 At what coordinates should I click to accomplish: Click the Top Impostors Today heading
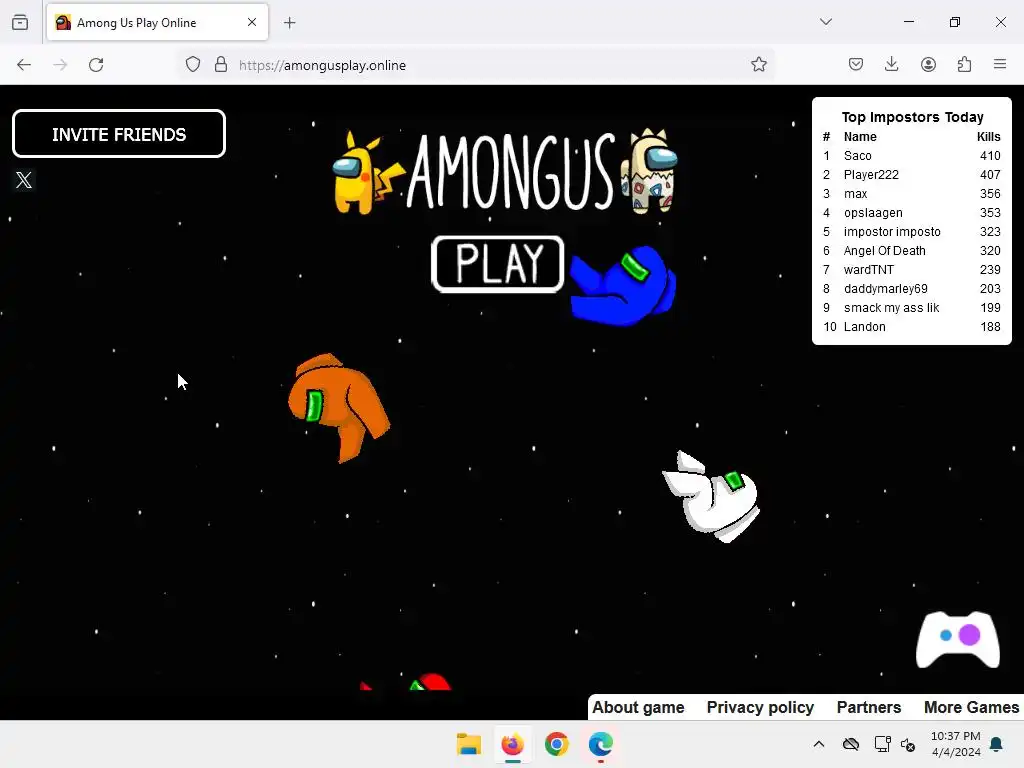coord(912,117)
